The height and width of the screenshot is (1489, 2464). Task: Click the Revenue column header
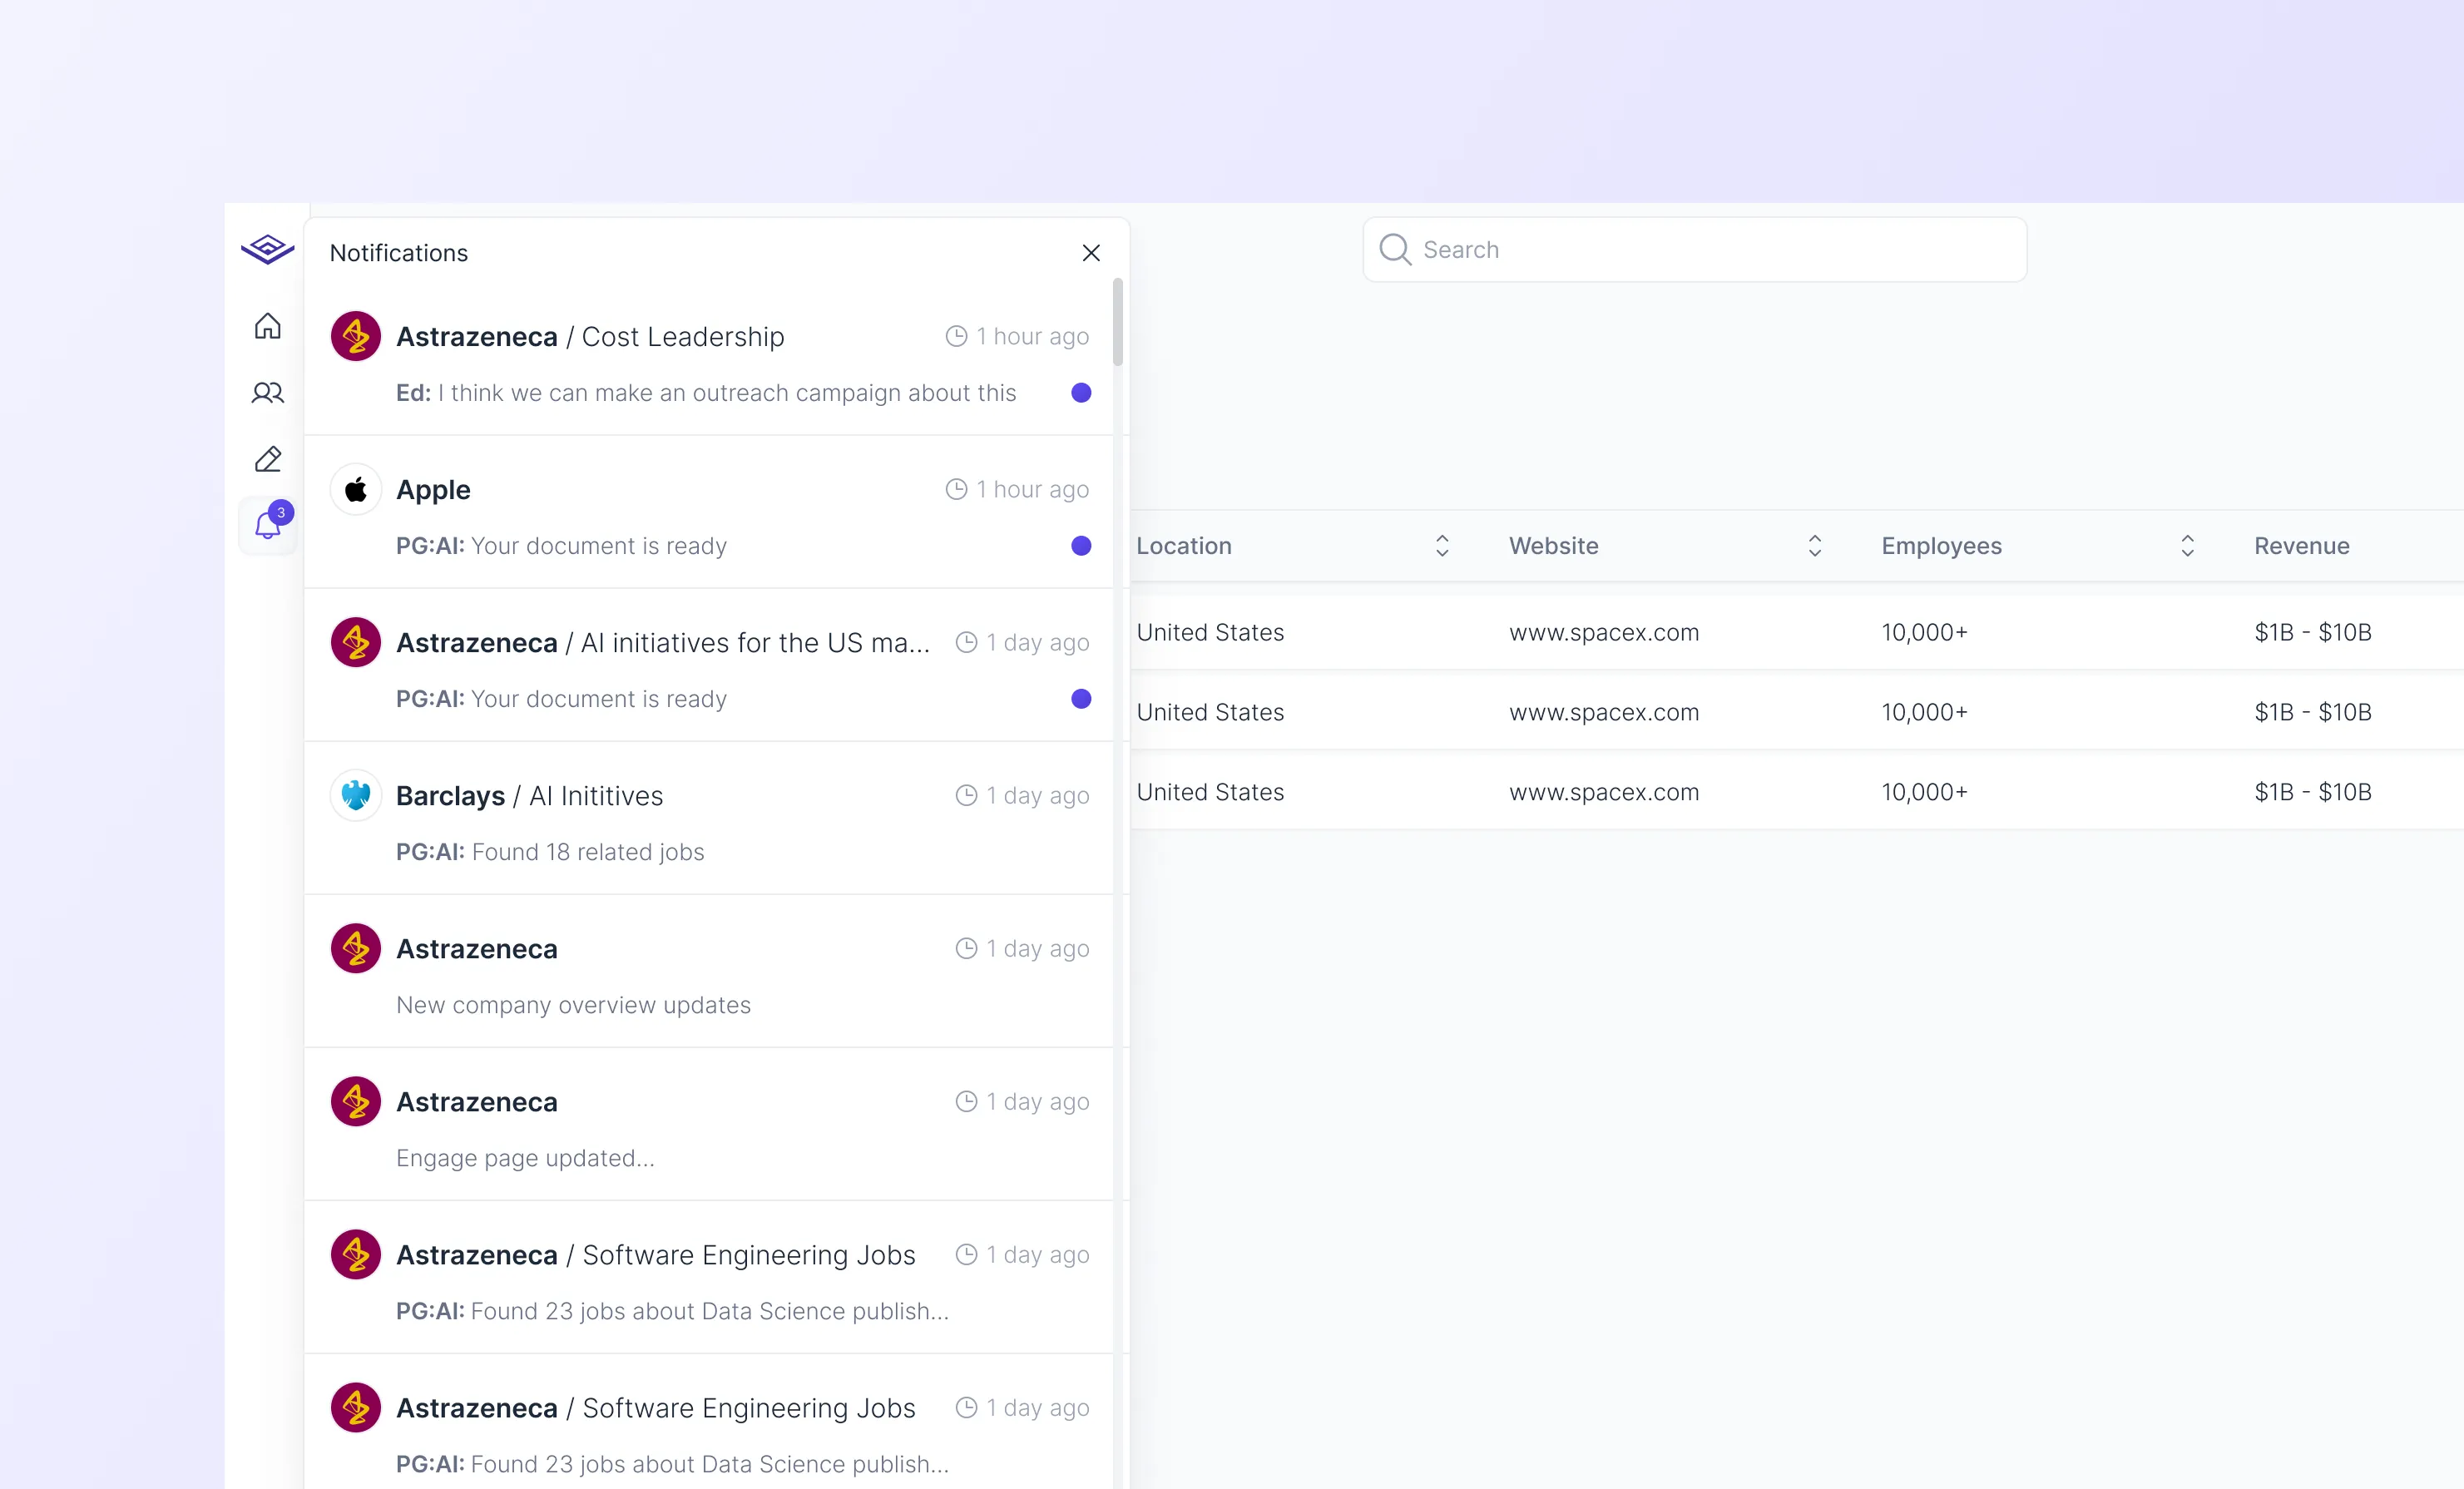coord(2301,546)
